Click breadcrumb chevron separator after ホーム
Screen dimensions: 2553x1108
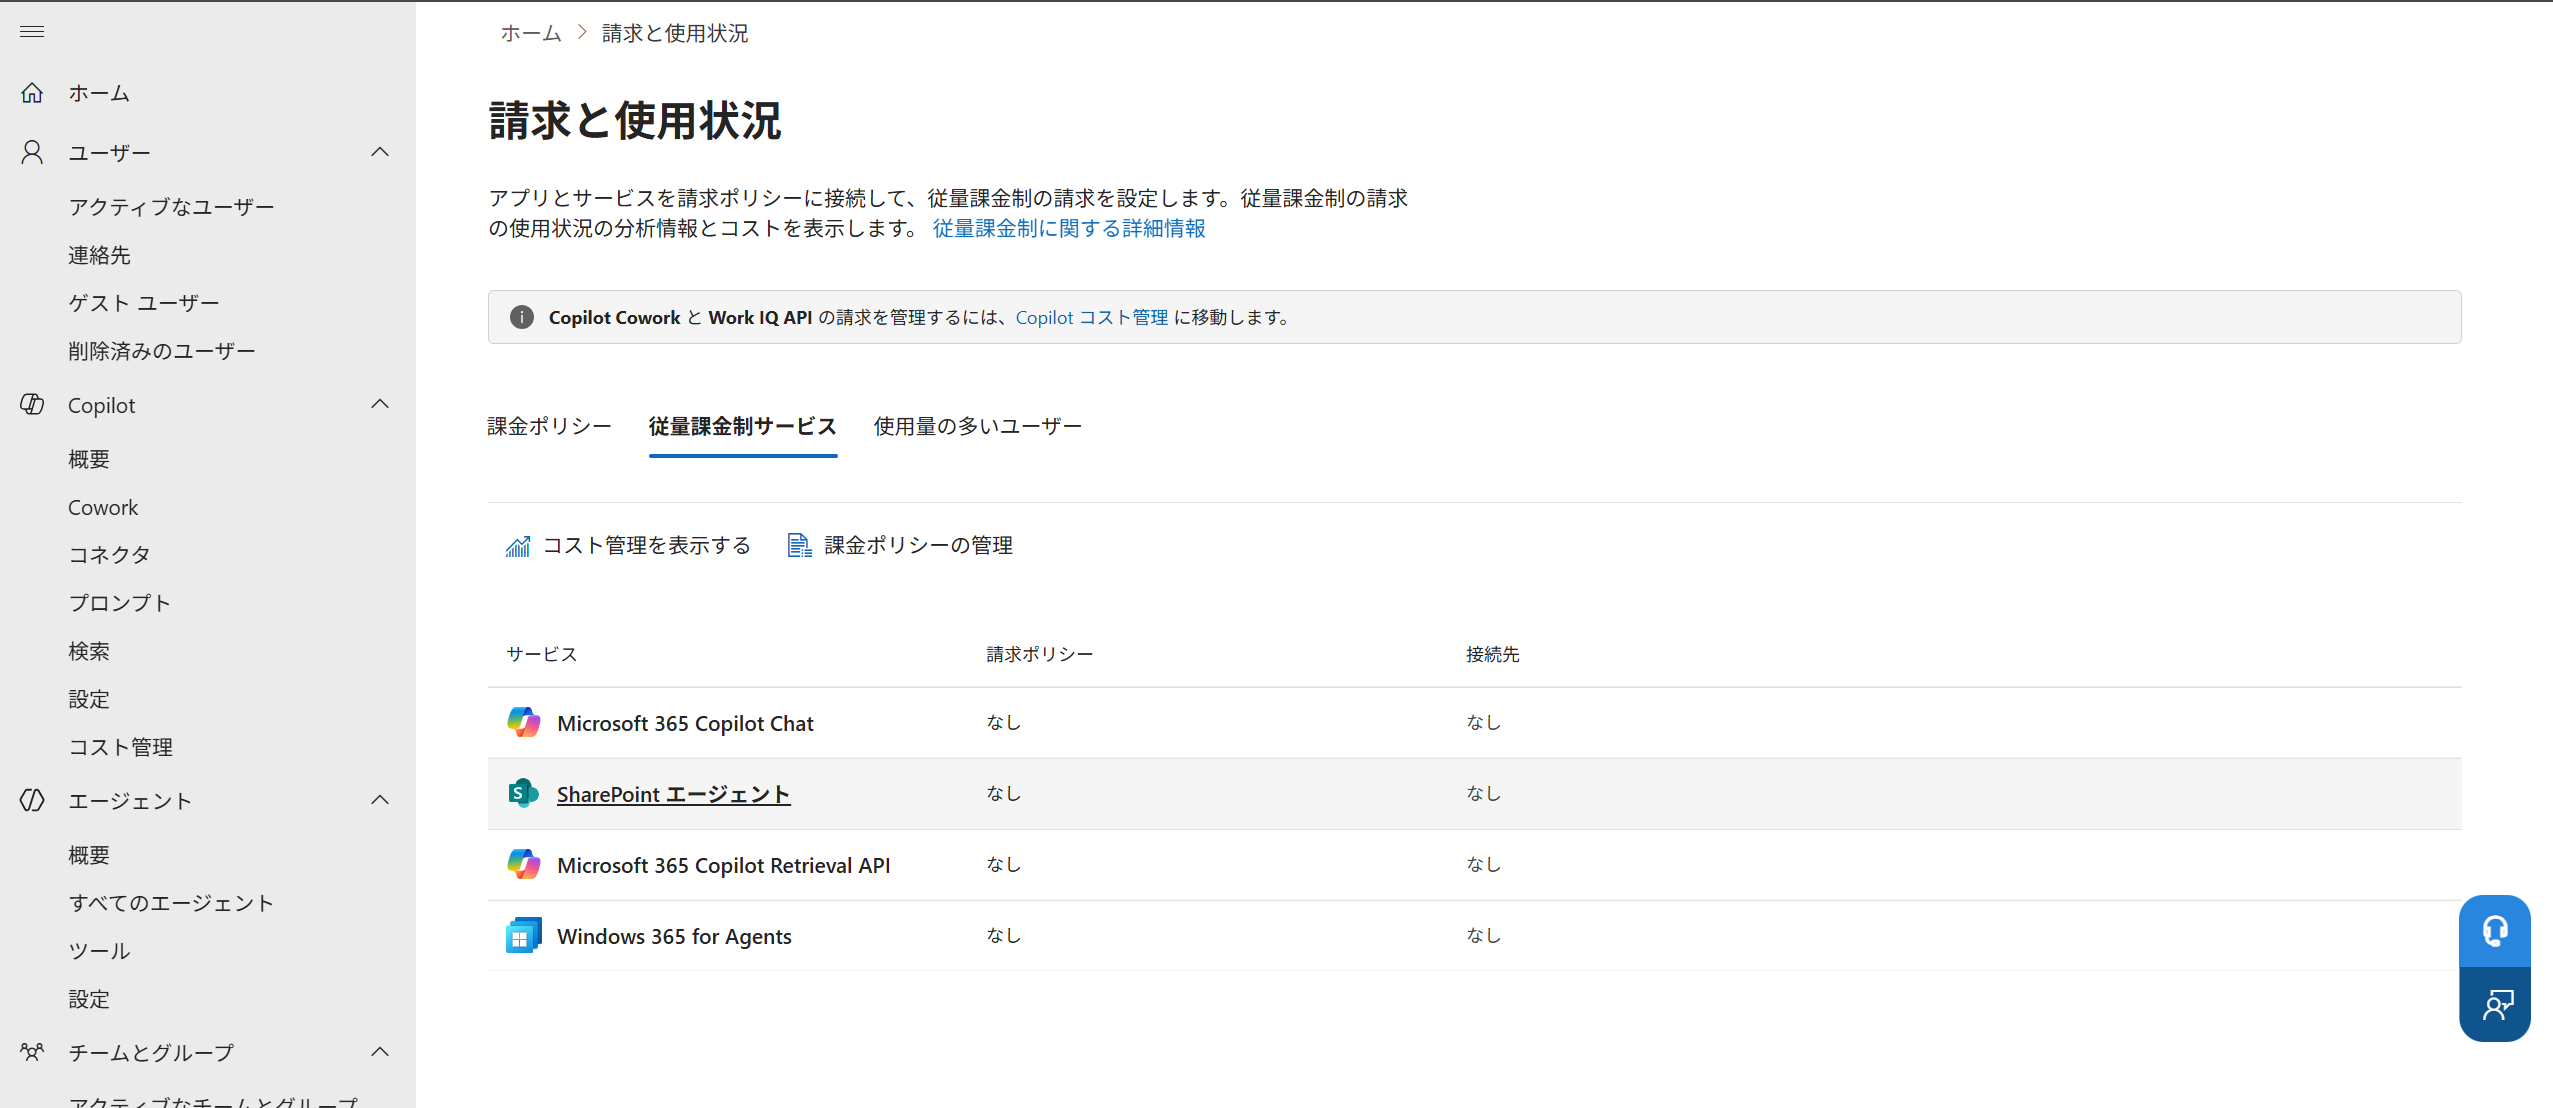click(x=582, y=33)
